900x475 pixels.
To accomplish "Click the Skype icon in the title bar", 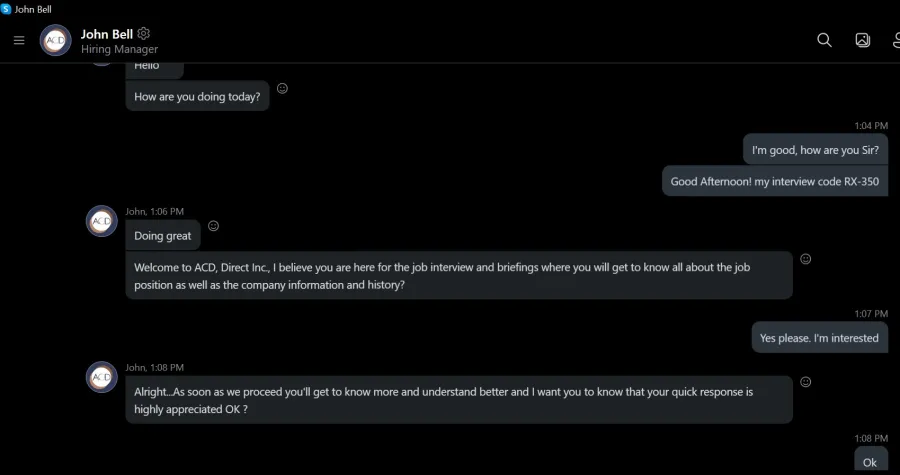I will pyautogui.click(x=6, y=9).
